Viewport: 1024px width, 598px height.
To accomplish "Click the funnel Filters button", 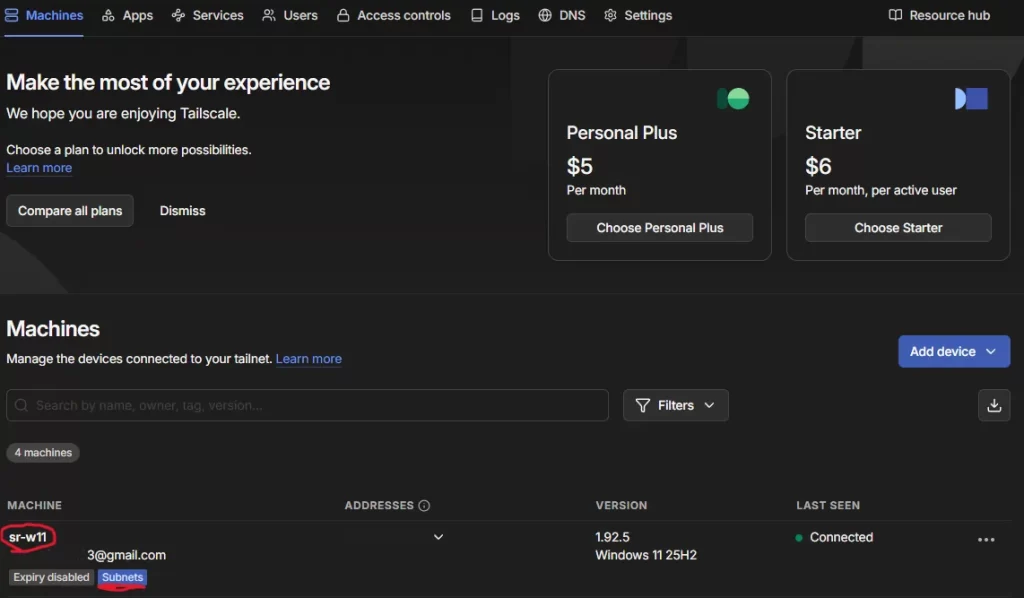I will coord(675,405).
